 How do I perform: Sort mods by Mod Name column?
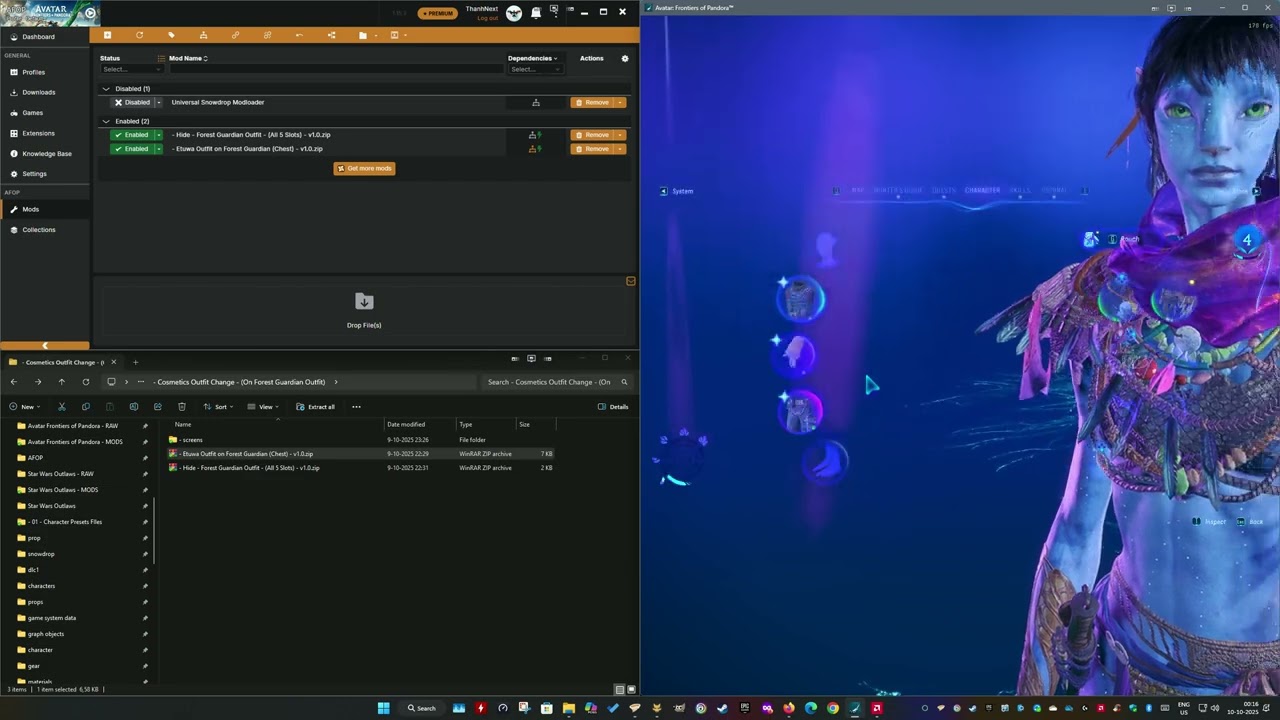click(x=188, y=58)
